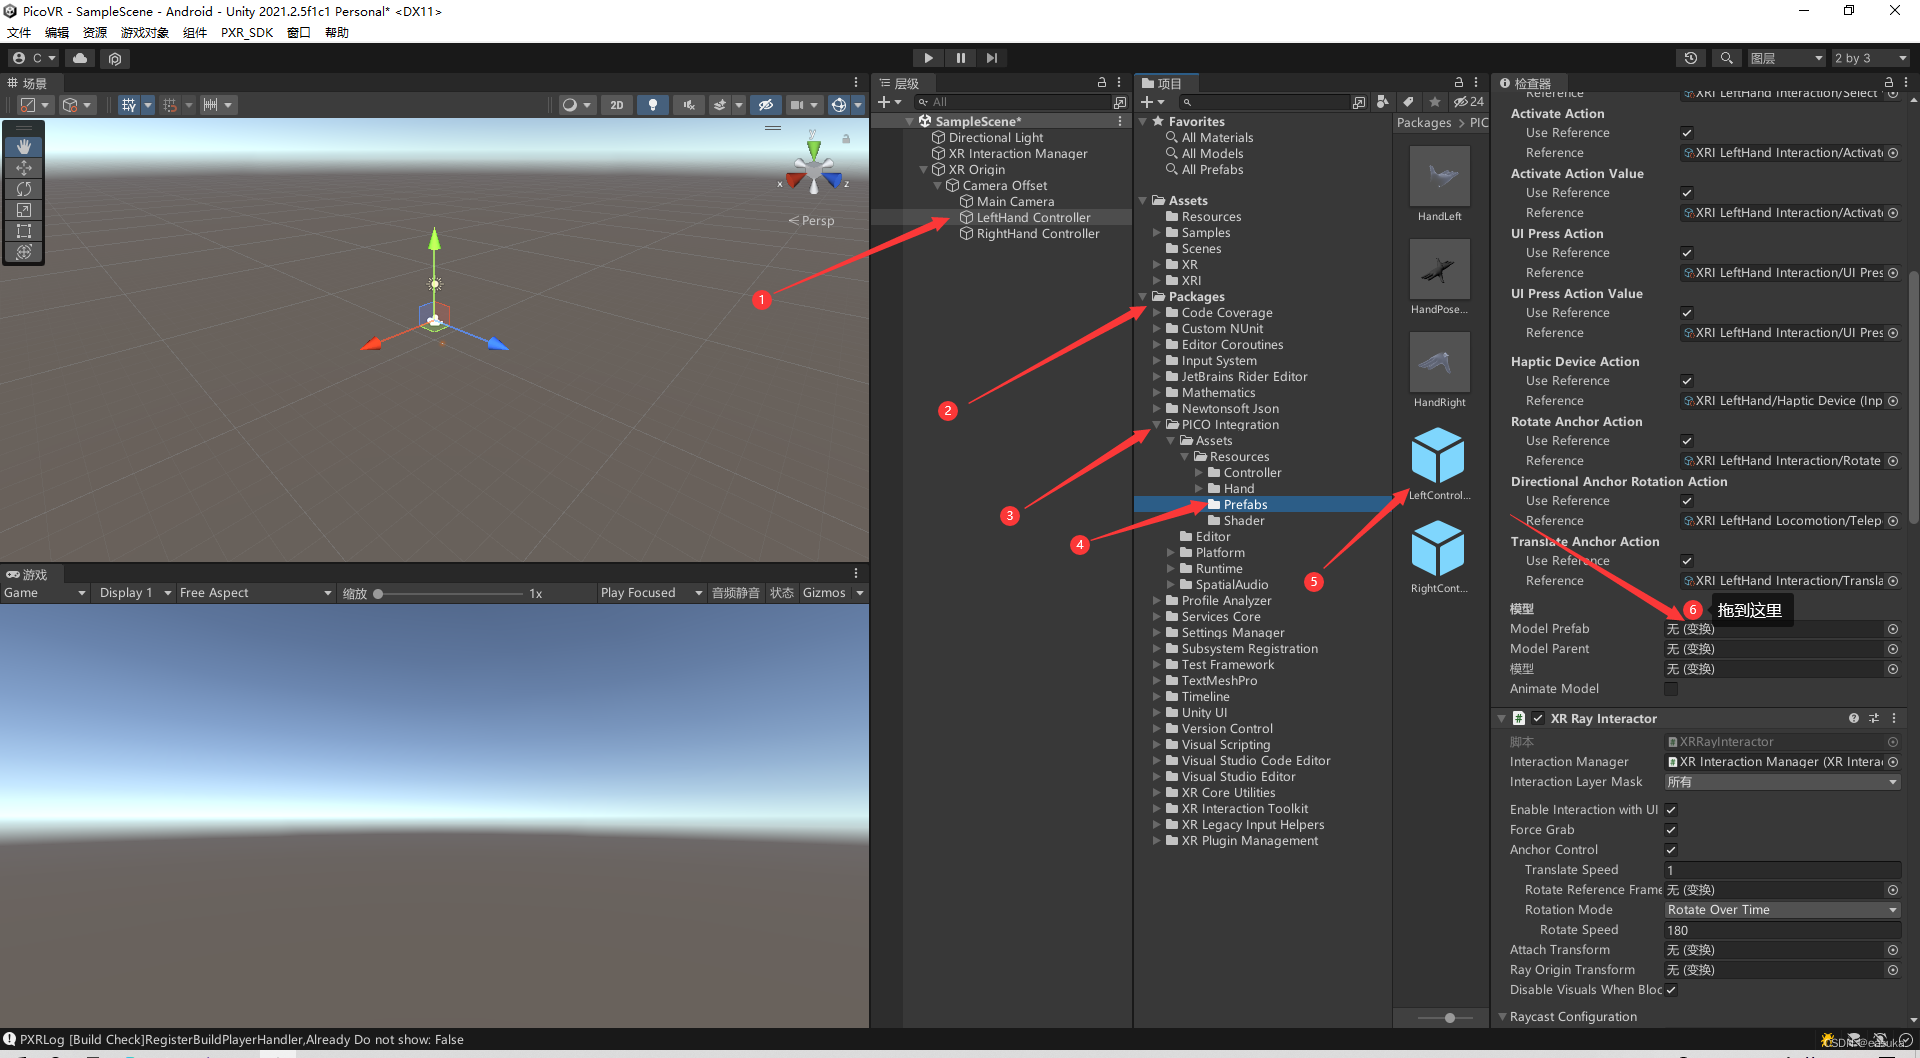Toggle 2D view mode
Image resolution: width=1920 pixels, height=1058 pixels.
[x=617, y=104]
